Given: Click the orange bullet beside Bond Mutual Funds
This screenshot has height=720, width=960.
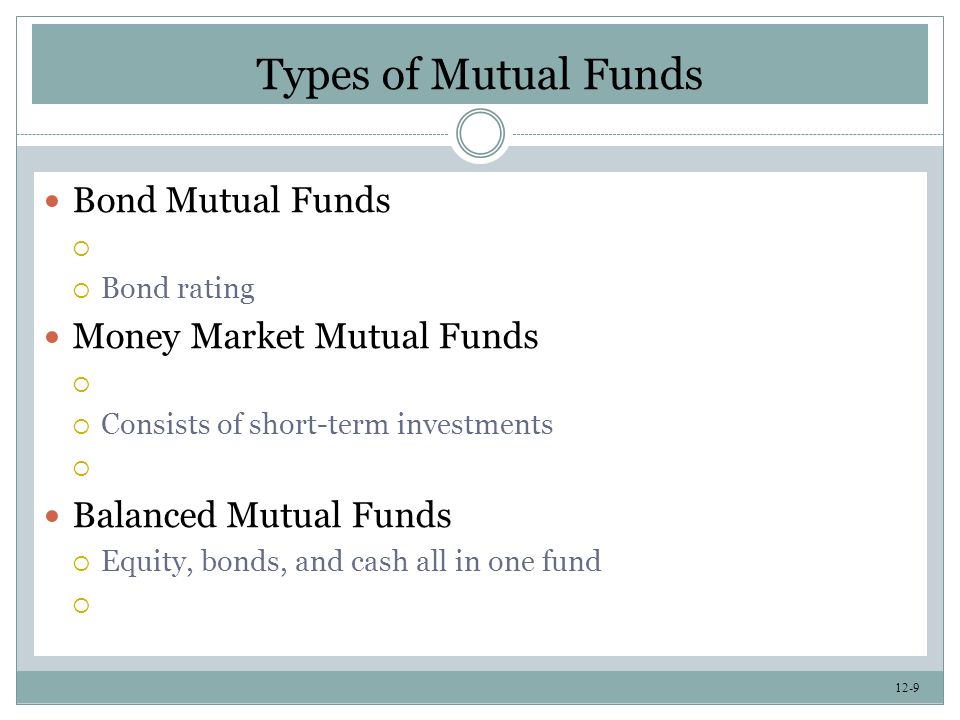Looking at the screenshot, I should pos(52,201).
